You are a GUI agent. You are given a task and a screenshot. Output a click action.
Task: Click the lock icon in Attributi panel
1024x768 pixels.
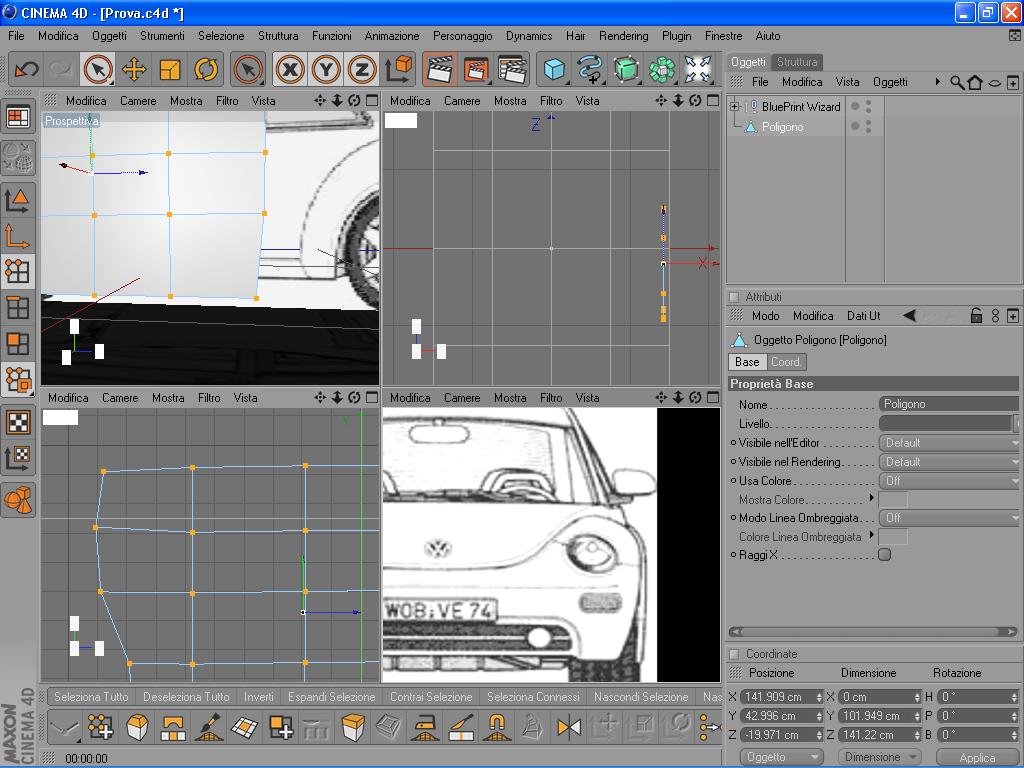point(976,316)
